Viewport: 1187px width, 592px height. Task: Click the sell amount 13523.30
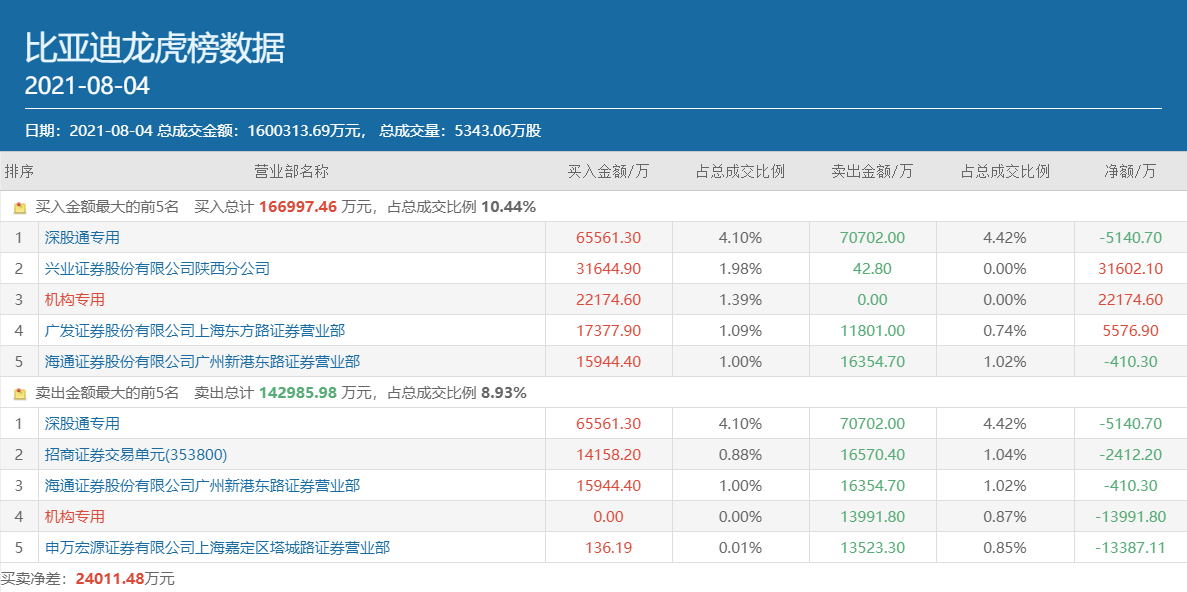[x=872, y=547]
